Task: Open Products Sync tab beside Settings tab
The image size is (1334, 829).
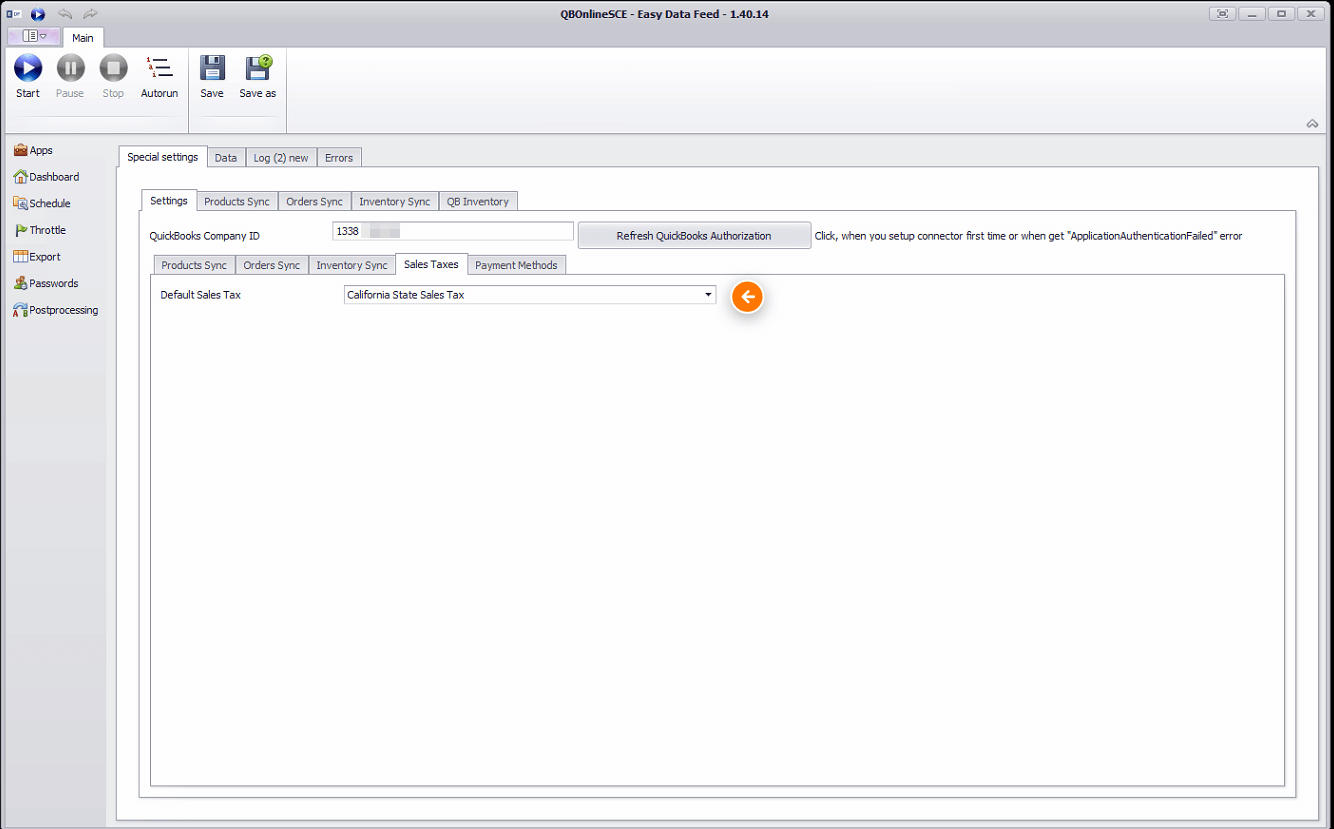Action: tap(237, 201)
